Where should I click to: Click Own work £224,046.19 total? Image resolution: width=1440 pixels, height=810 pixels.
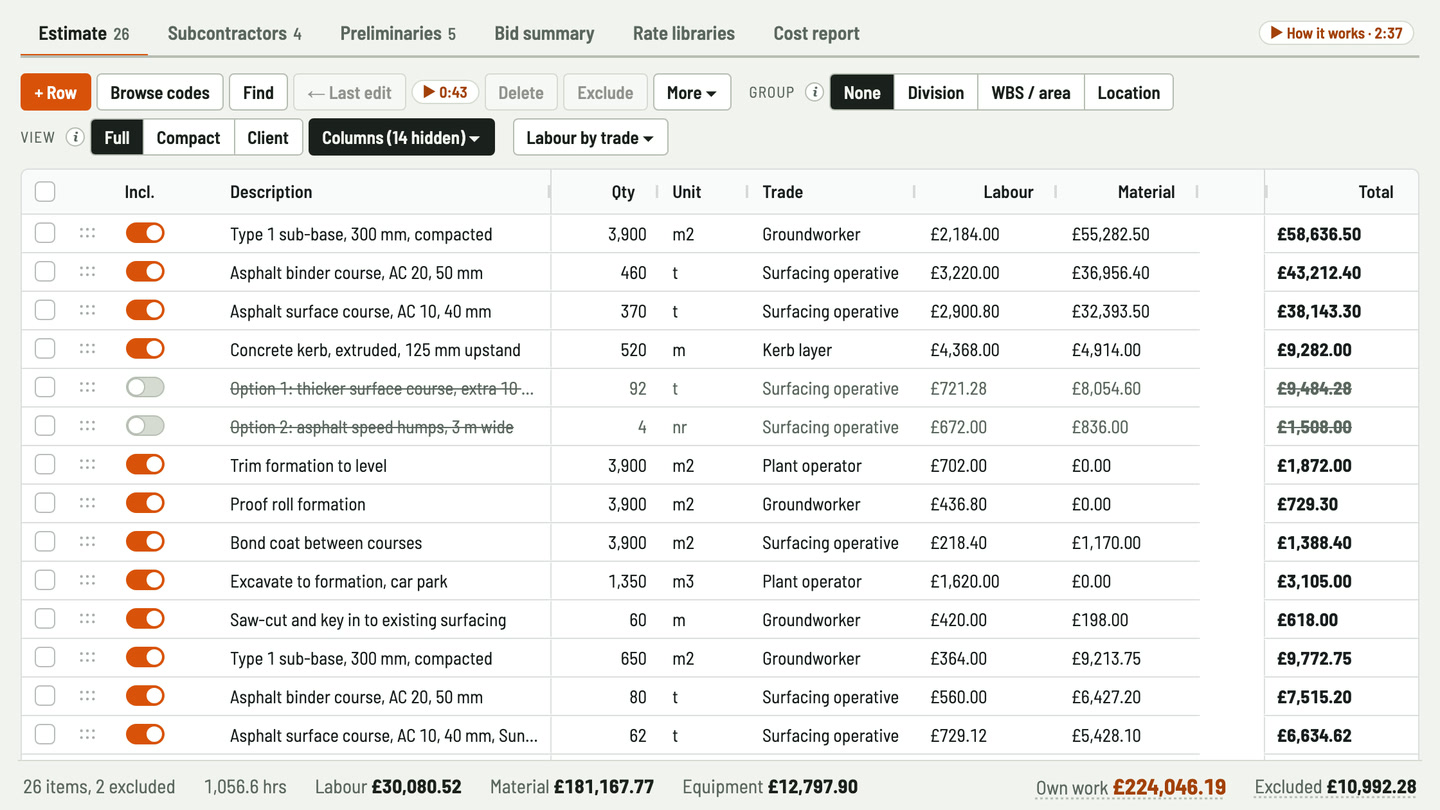[1131, 787]
